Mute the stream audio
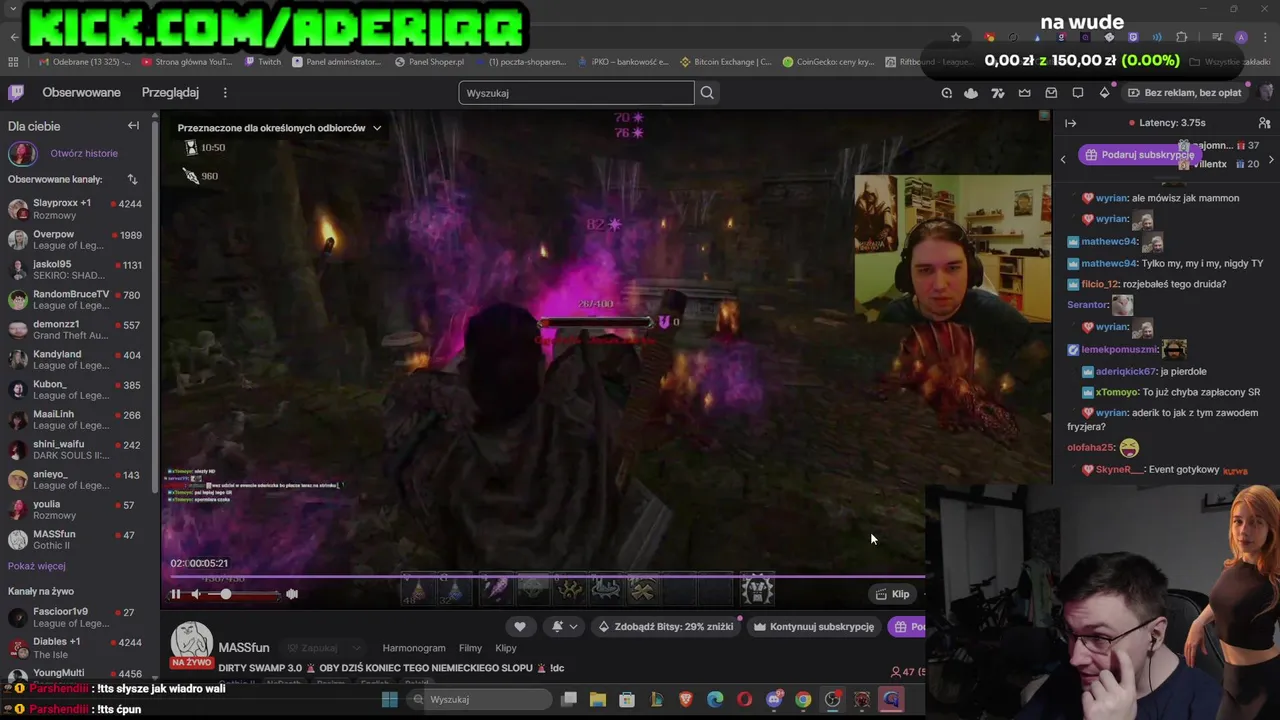 point(196,594)
